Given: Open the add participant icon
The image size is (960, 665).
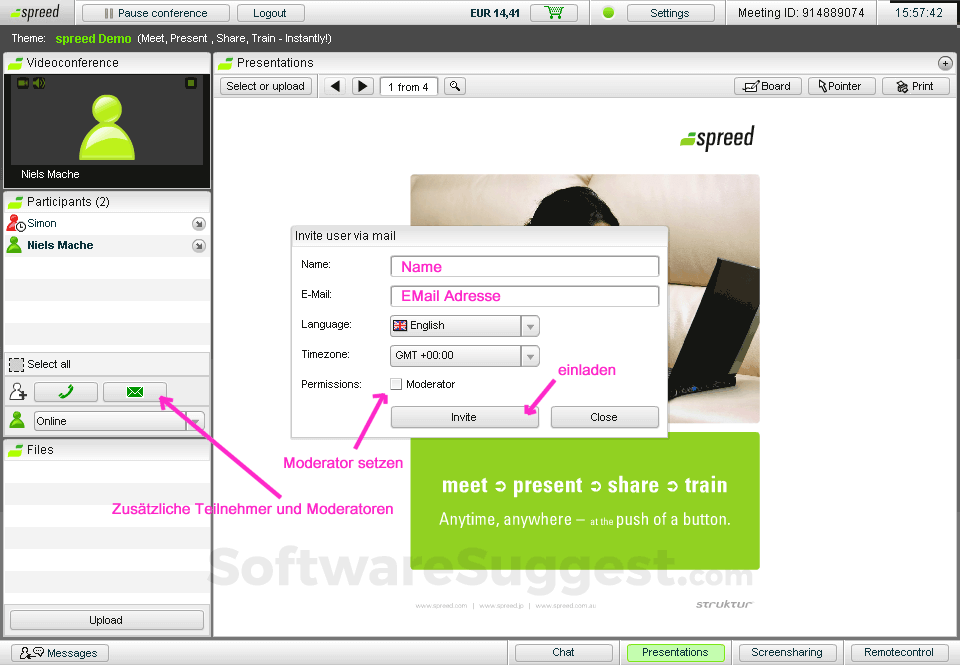Looking at the screenshot, I should [x=17, y=391].
